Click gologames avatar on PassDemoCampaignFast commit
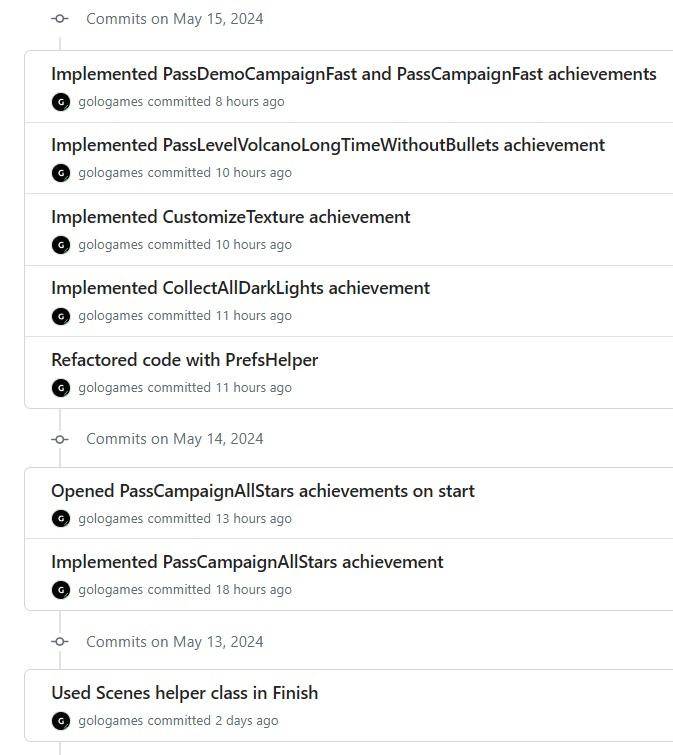Screen dimensions: 673x755 pos(61,102)
